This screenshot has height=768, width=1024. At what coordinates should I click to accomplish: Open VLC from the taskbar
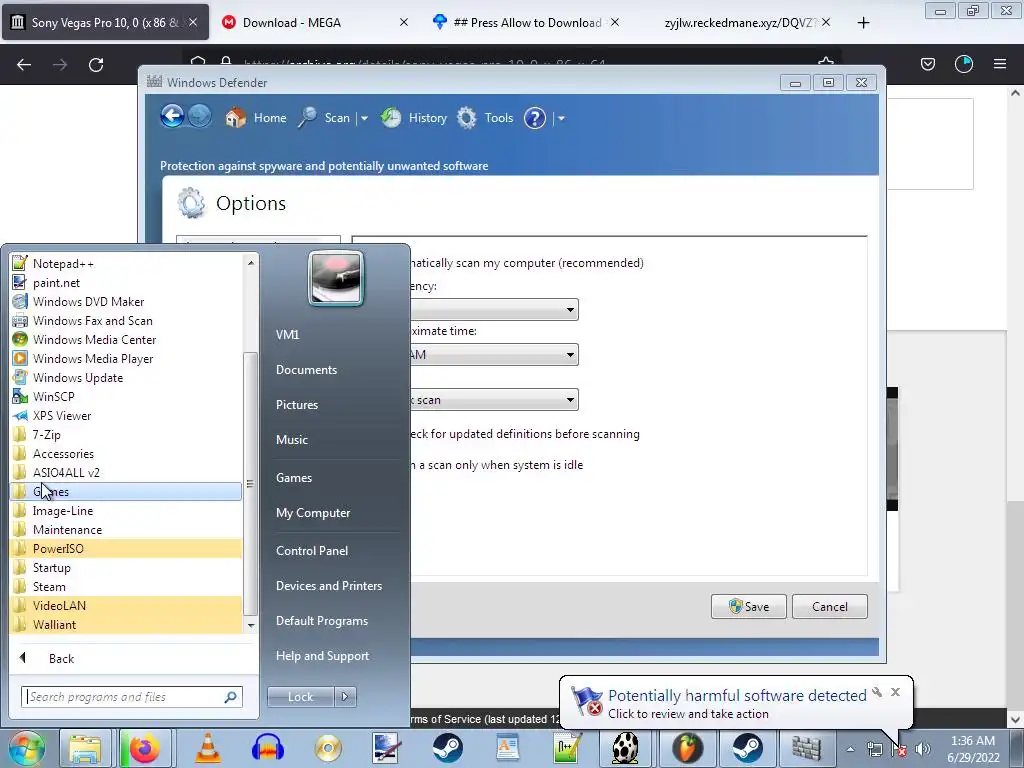point(208,748)
